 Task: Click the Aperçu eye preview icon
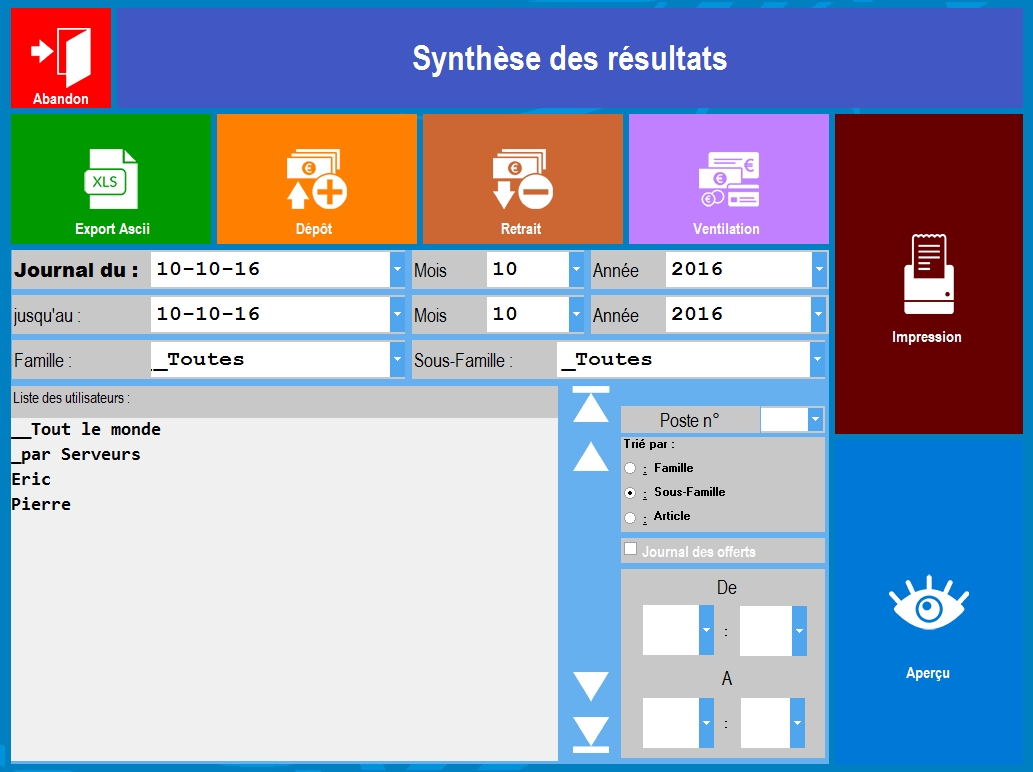928,605
